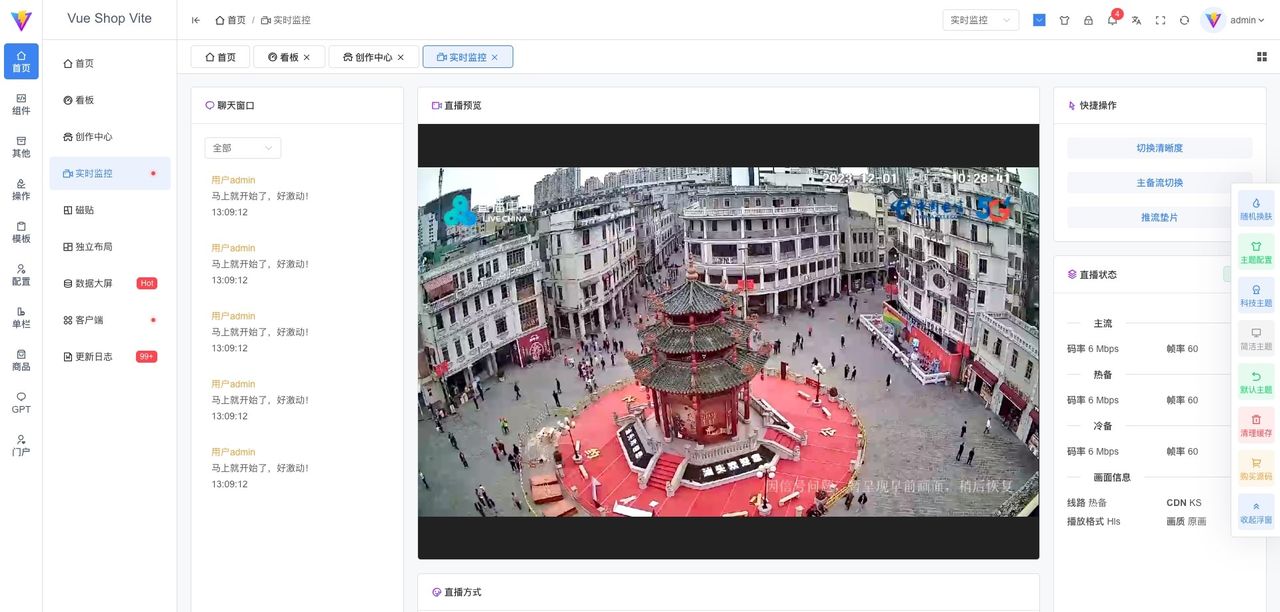This screenshot has height=612, width=1280.
Task: Open the notification bell with 4 alerts
Action: coord(1112,20)
